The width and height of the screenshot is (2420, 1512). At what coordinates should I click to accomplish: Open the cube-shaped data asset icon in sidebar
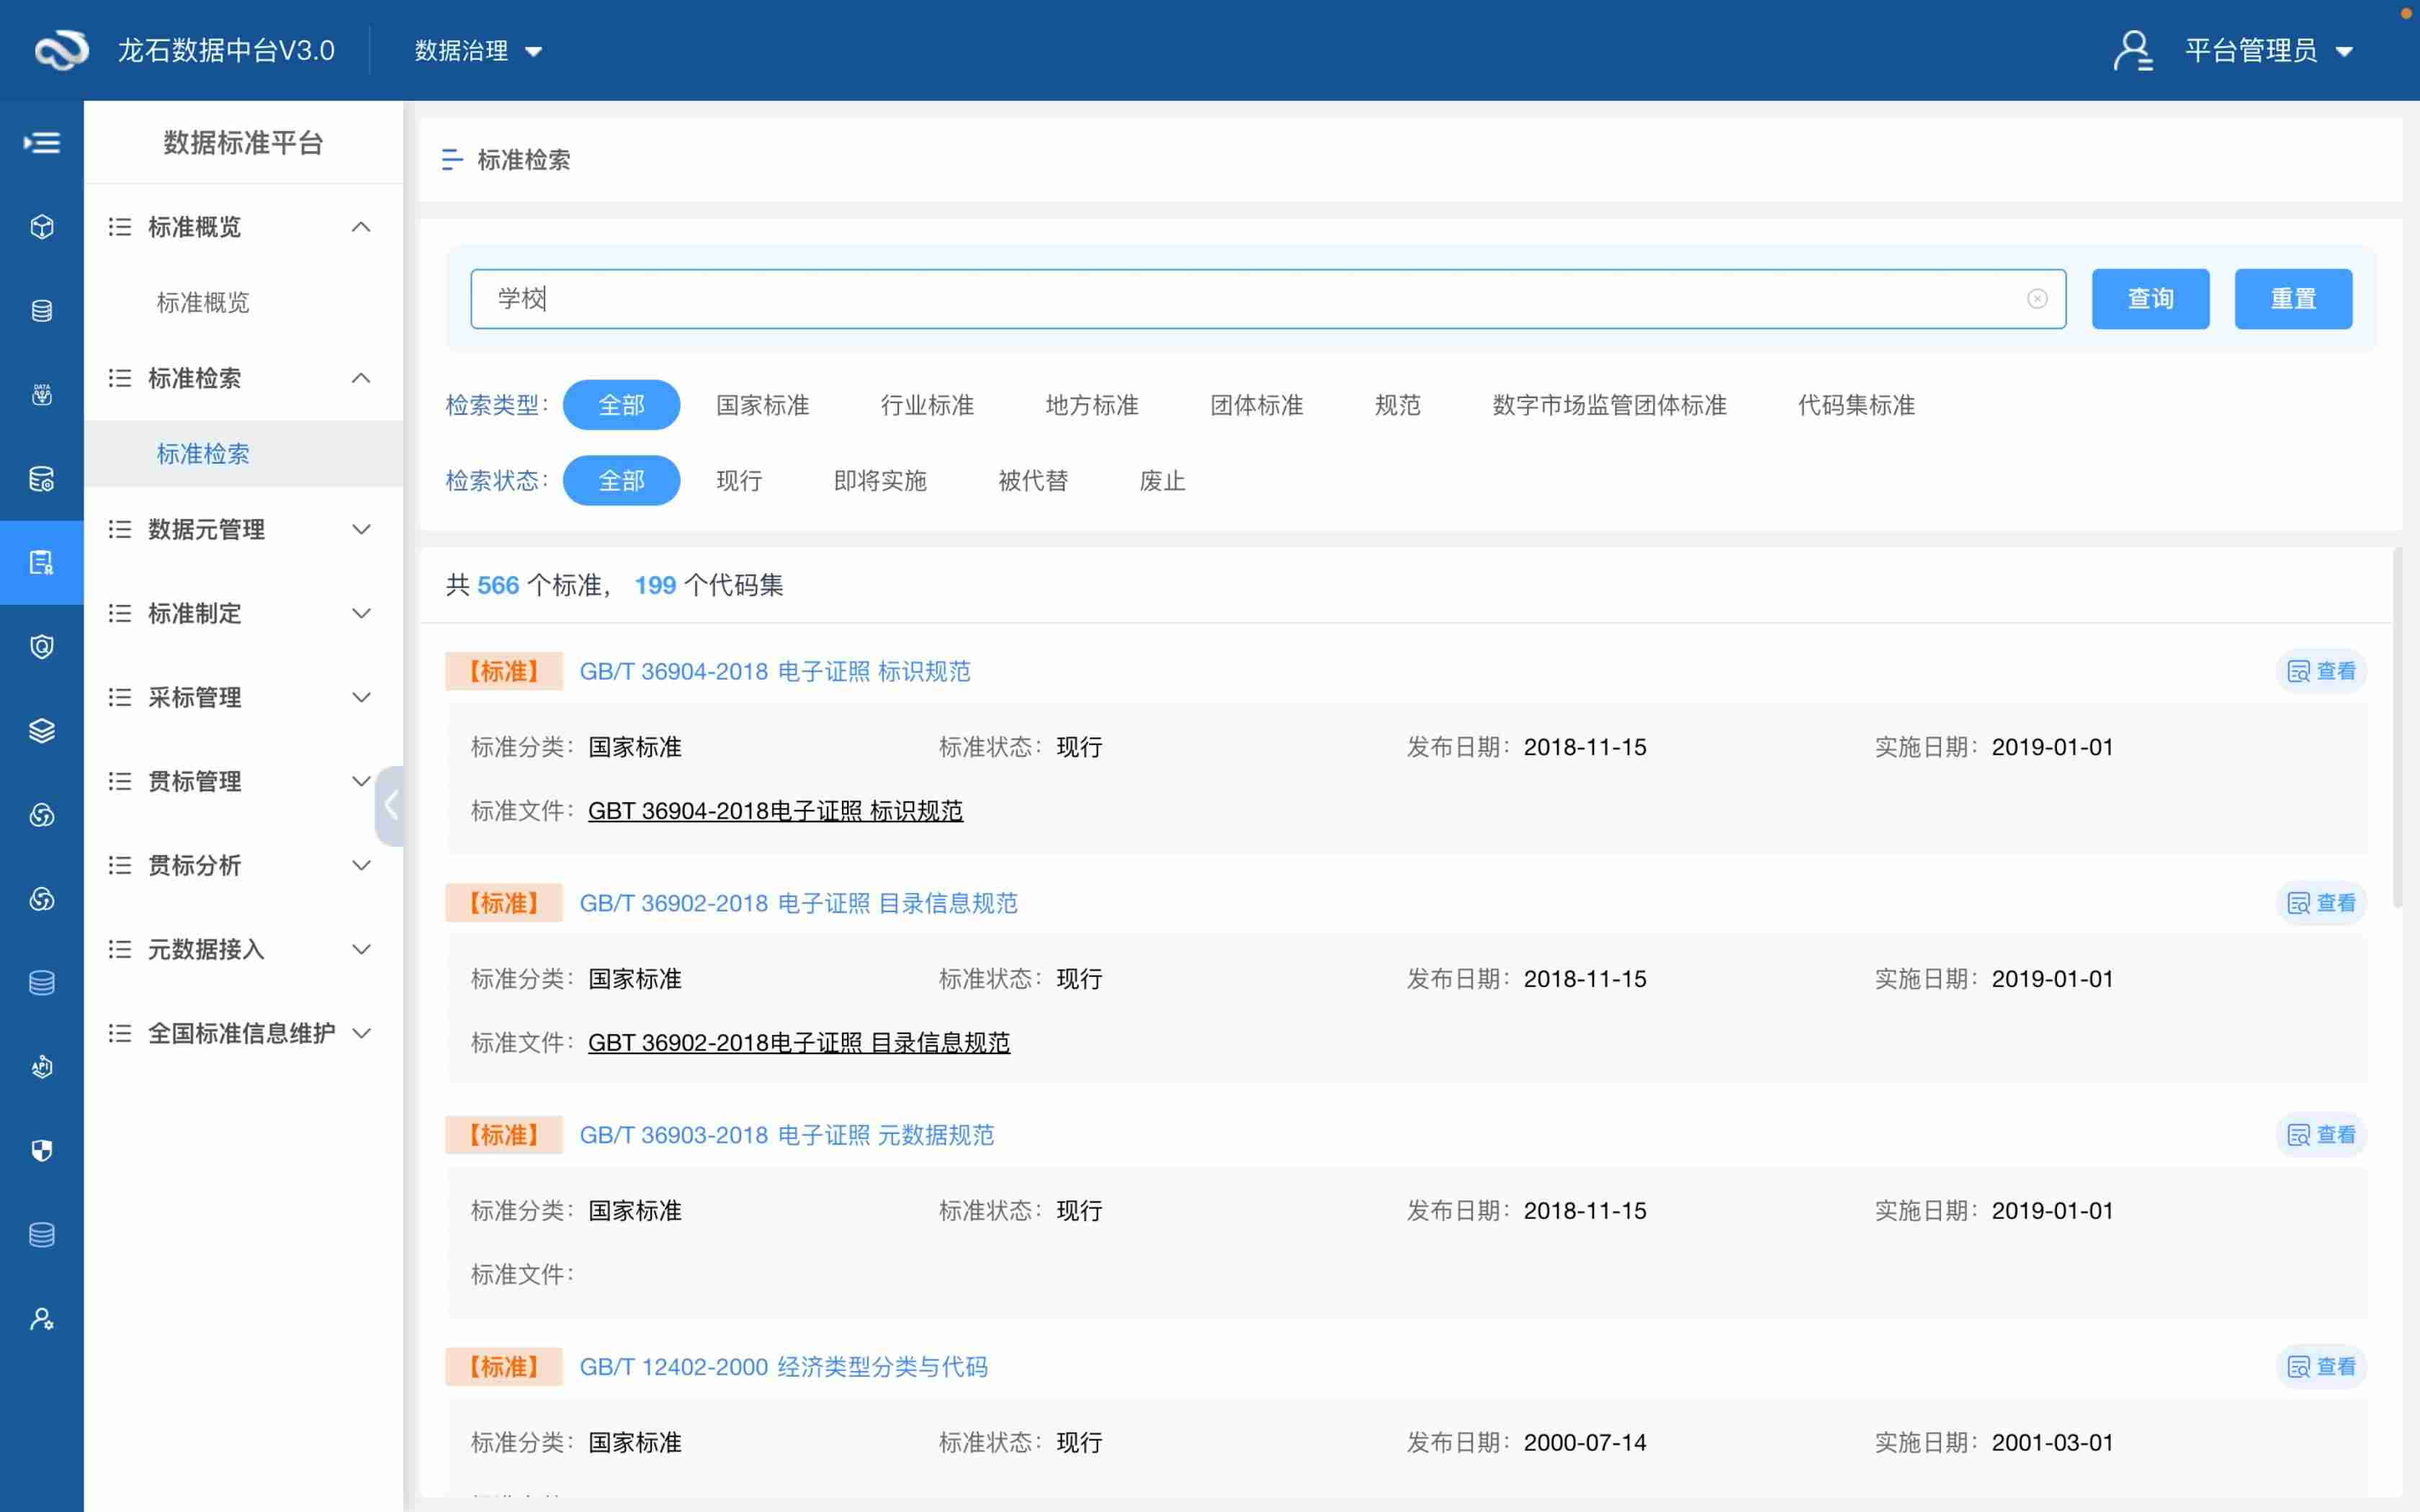click(x=41, y=227)
